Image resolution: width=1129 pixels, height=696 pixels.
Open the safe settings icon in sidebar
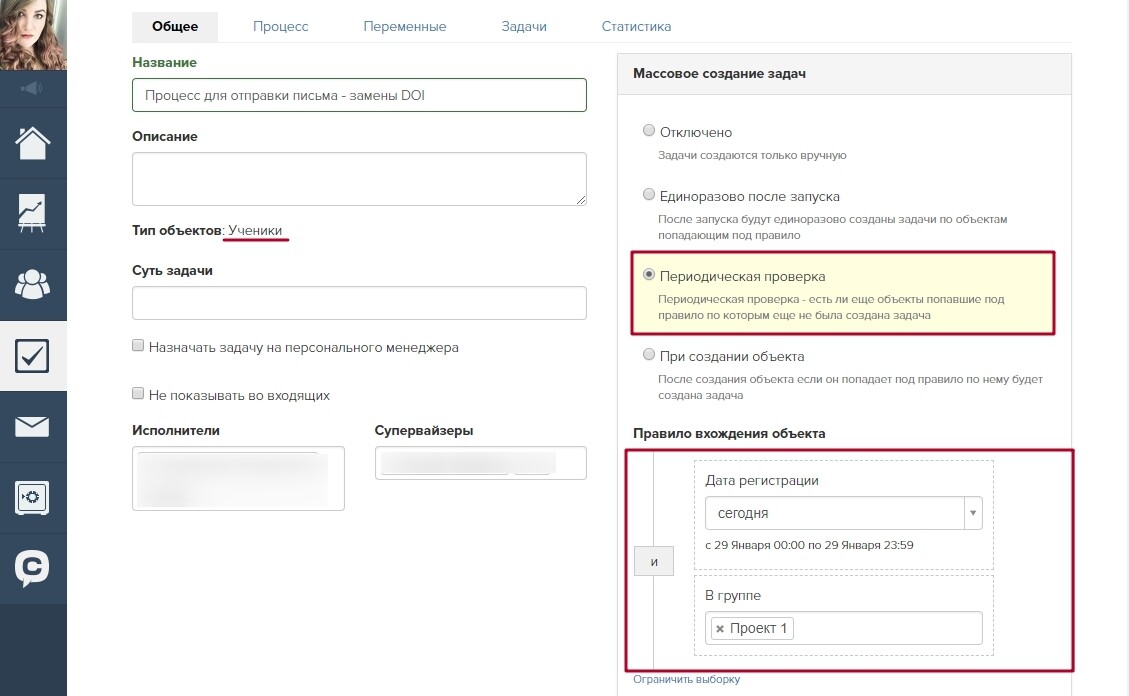click(x=32, y=497)
